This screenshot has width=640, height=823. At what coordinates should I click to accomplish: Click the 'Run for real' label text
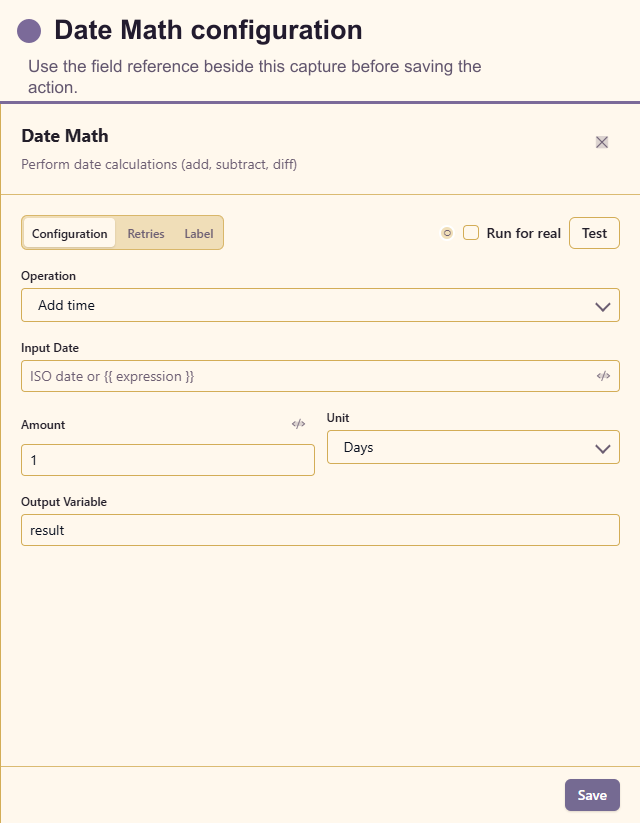pyautogui.click(x=523, y=233)
